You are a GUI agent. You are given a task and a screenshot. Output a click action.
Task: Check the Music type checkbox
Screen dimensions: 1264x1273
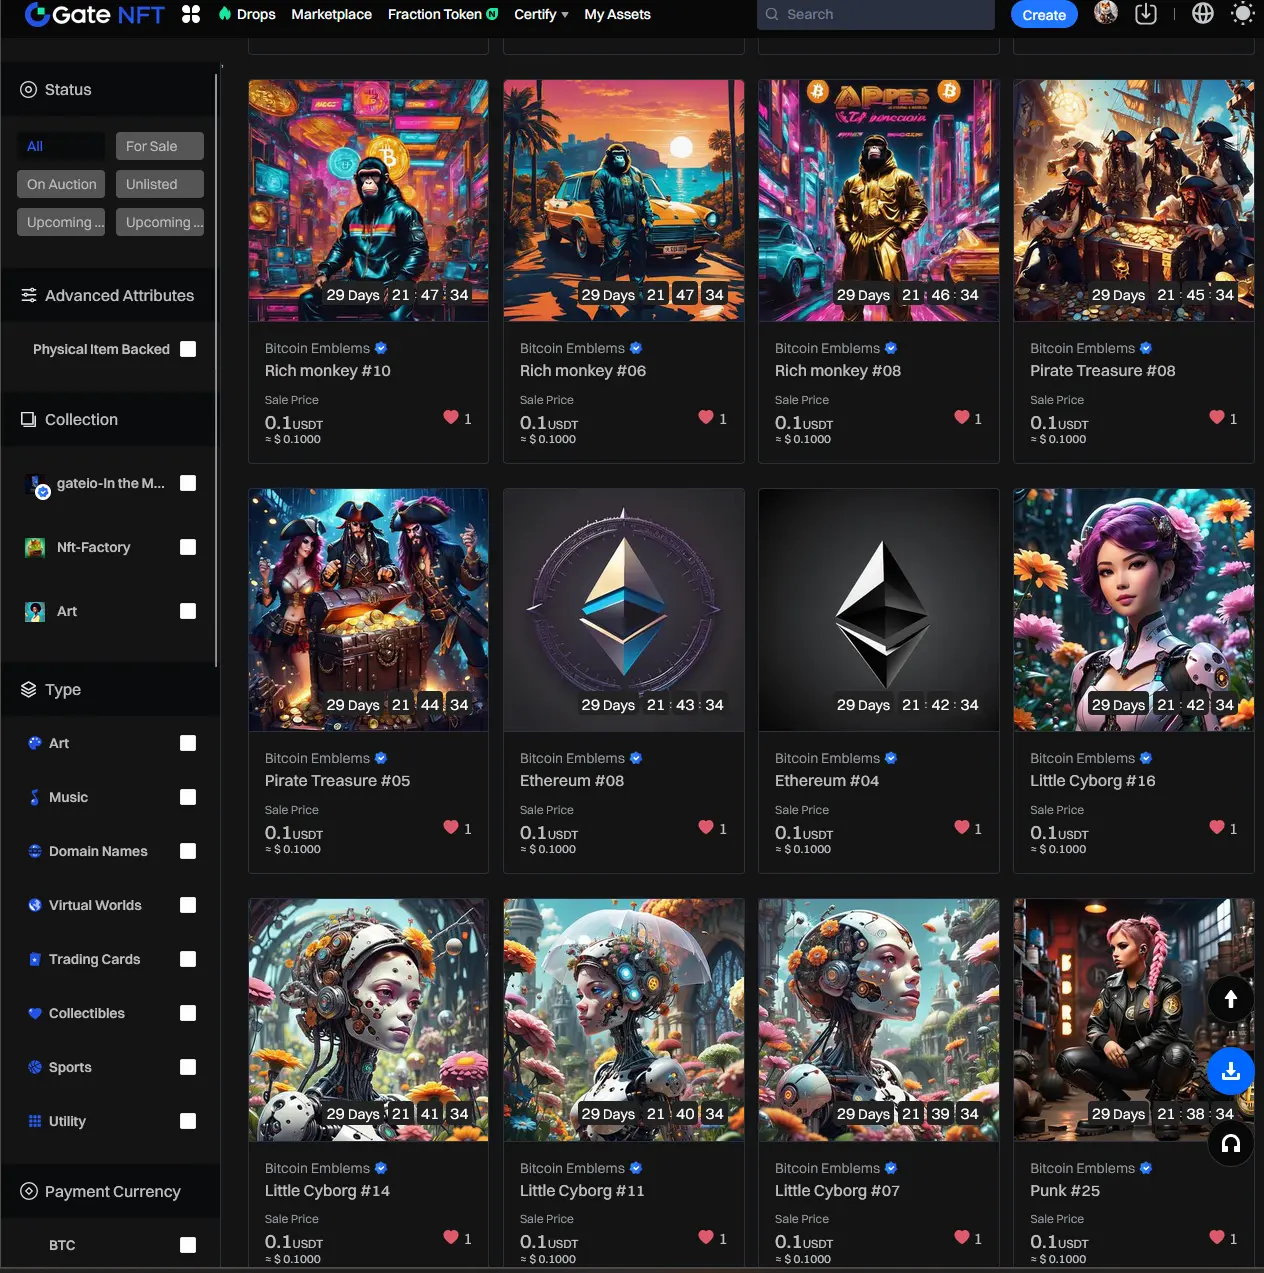pos(188,797)
